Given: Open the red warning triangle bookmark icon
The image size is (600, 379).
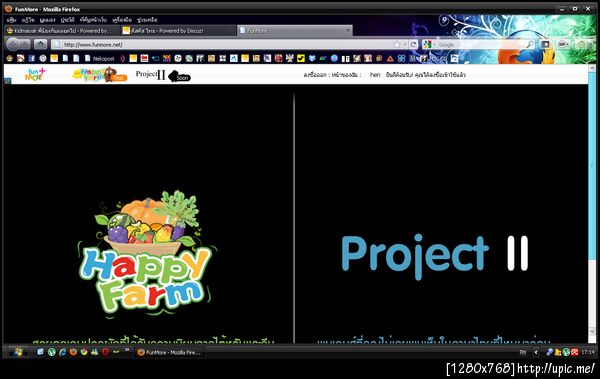Looking at the screenshot, I should [390, 58].
